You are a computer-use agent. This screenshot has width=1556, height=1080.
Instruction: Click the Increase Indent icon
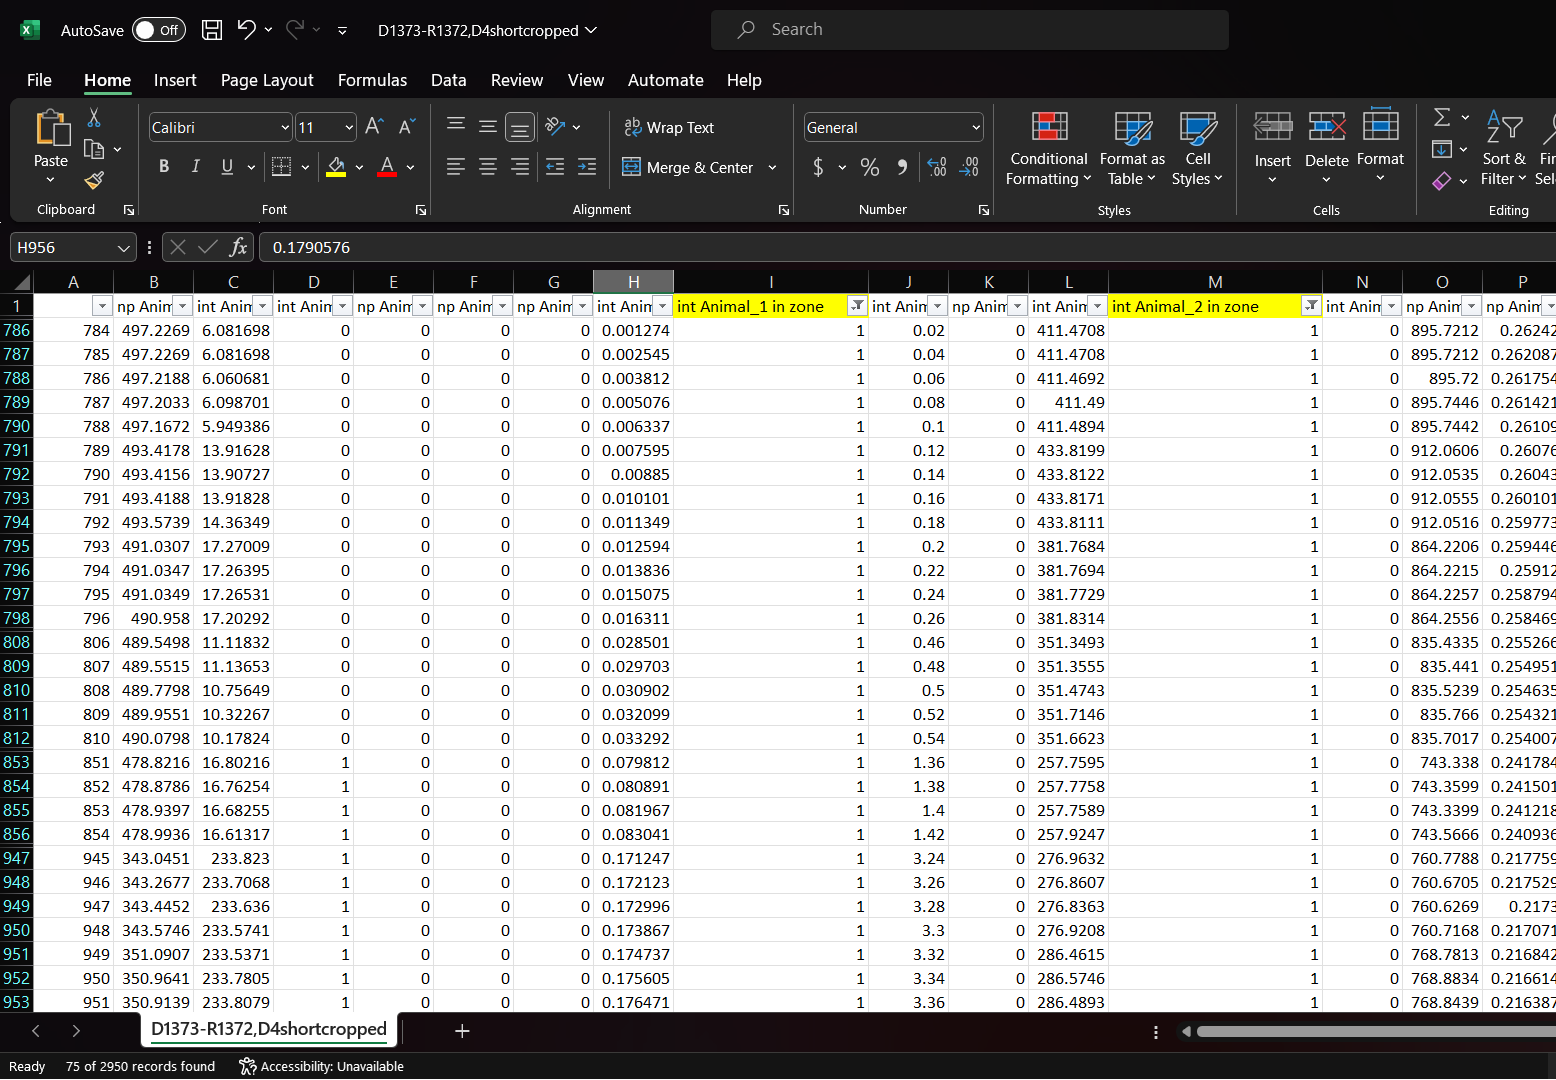click(587, 167)
